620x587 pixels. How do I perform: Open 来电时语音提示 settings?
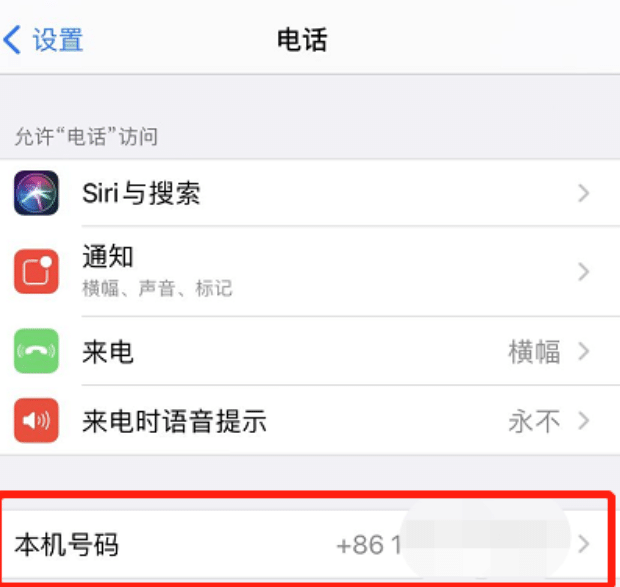point(310,420)
